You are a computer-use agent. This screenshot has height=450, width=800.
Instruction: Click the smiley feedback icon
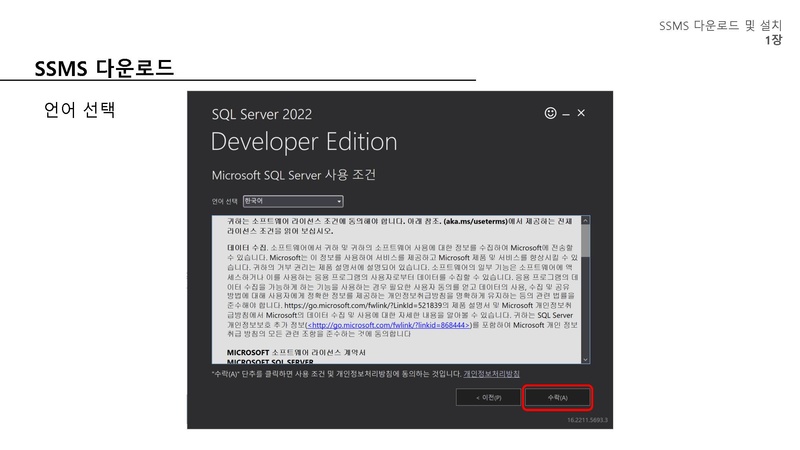coord(550,113)
